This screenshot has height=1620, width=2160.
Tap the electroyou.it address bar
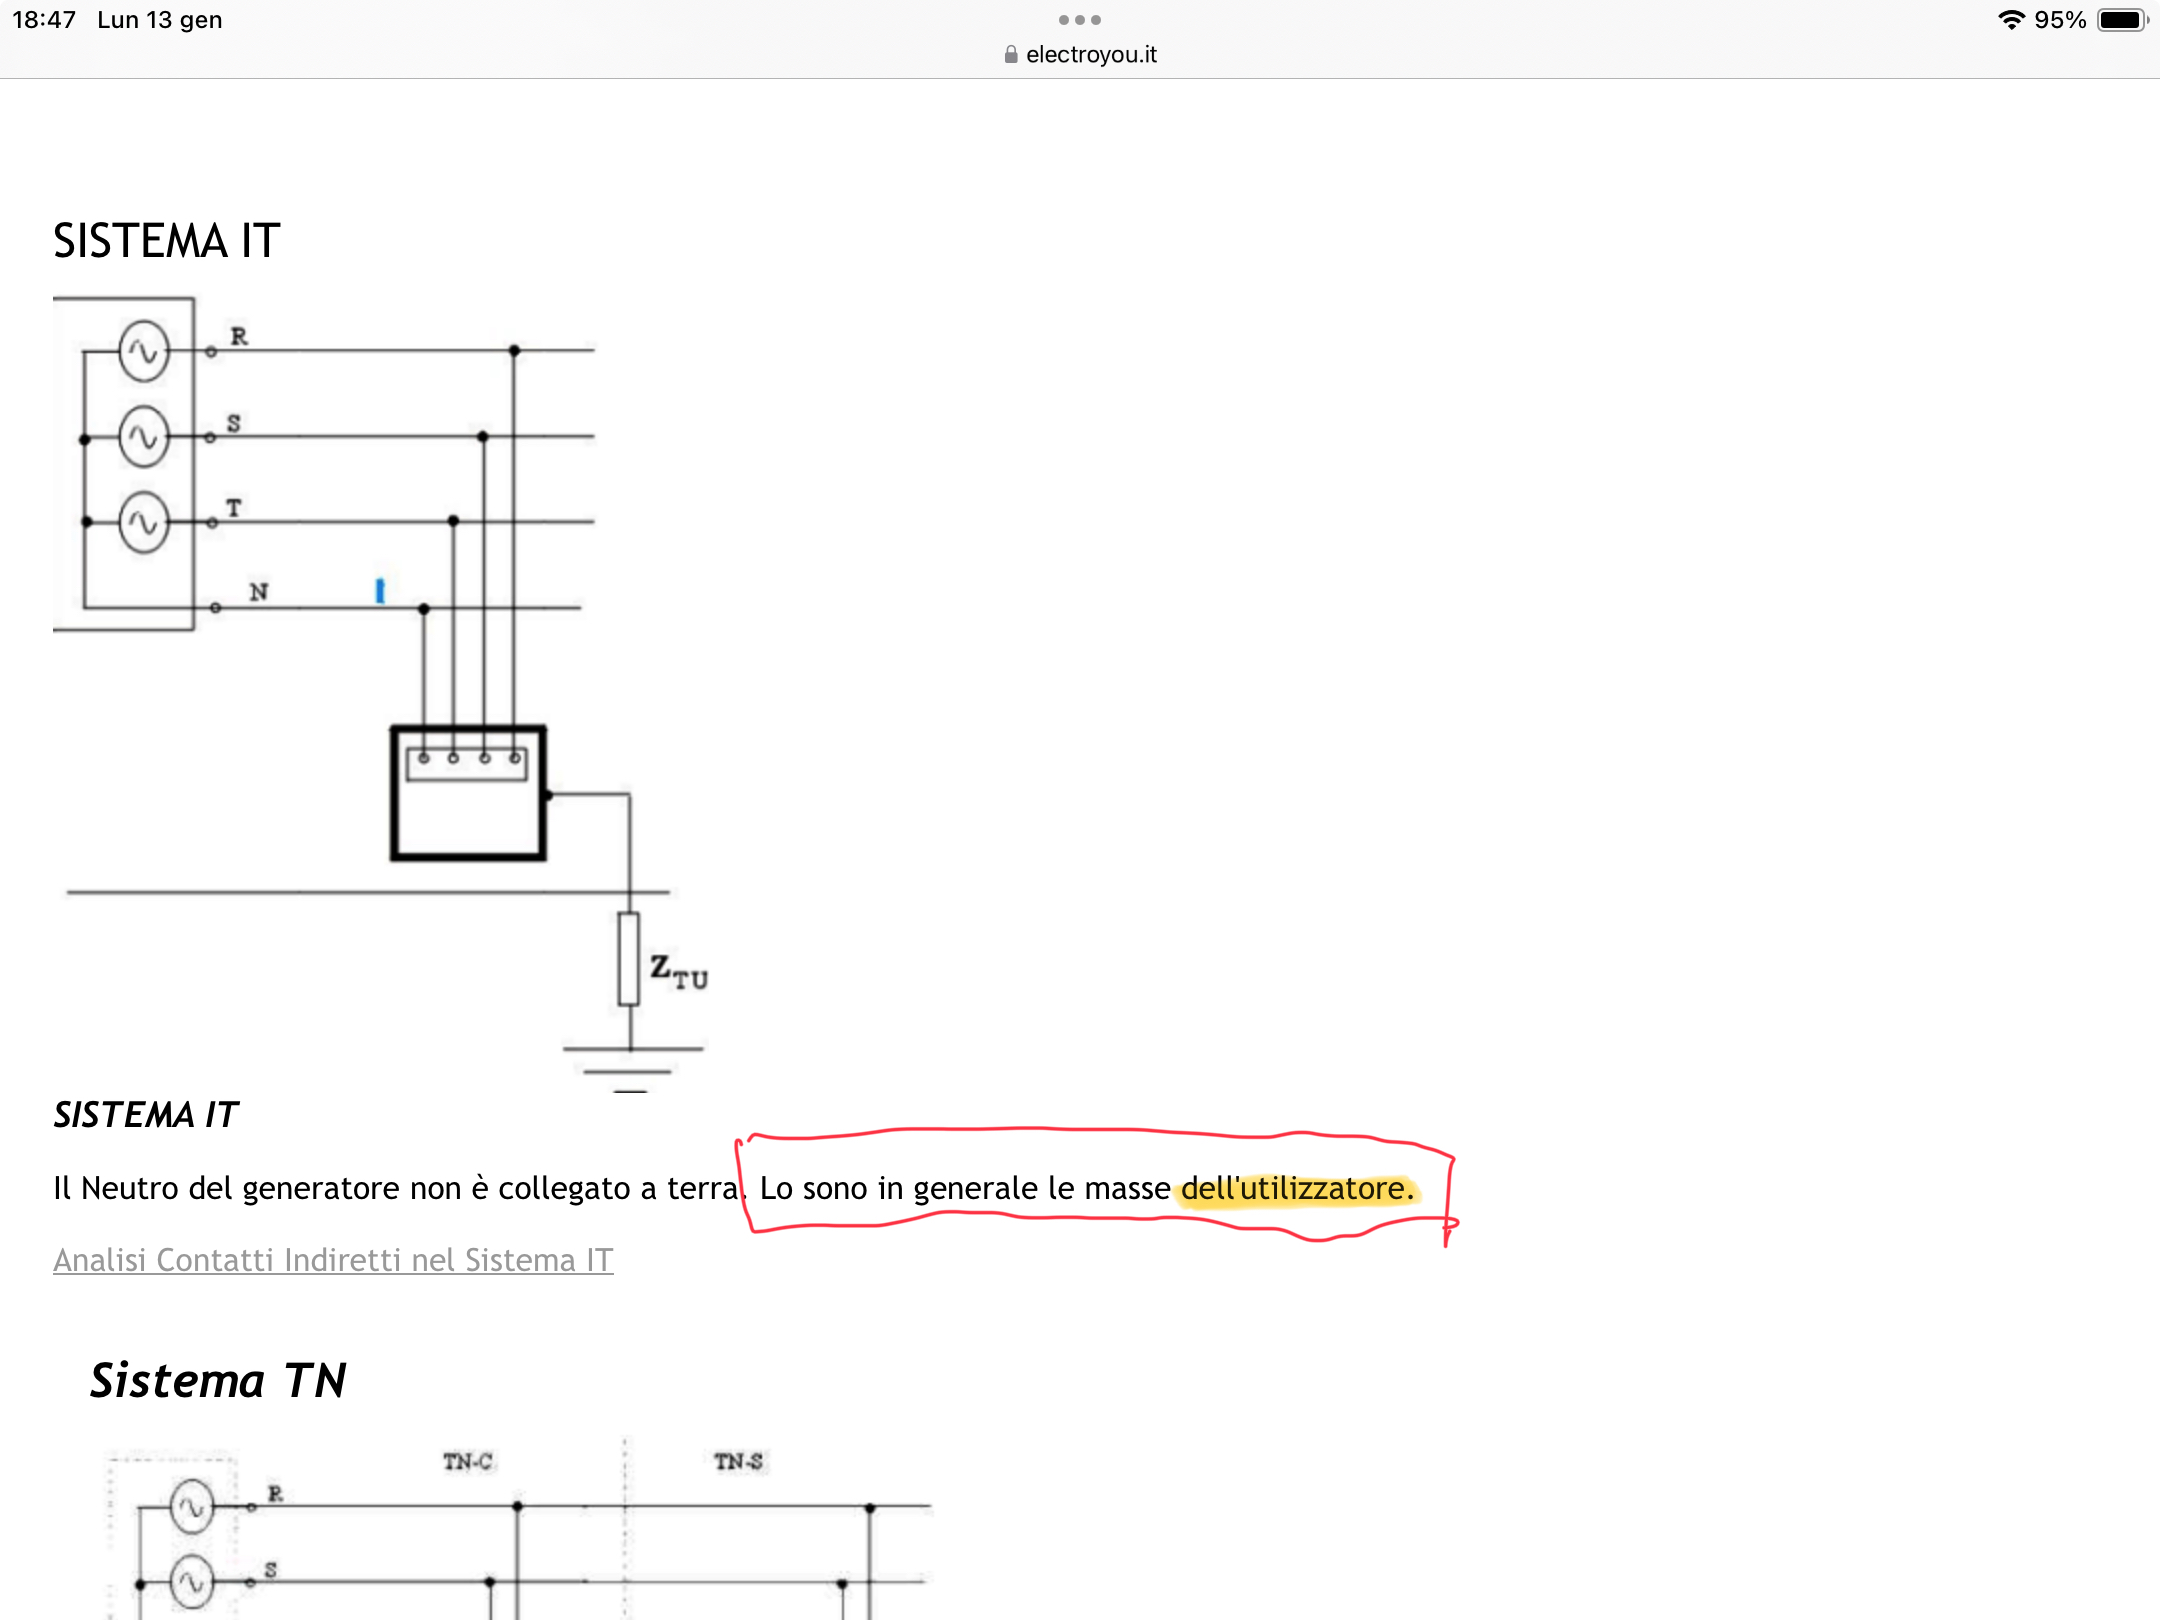pyautogui.click(x=1090, y=55)
